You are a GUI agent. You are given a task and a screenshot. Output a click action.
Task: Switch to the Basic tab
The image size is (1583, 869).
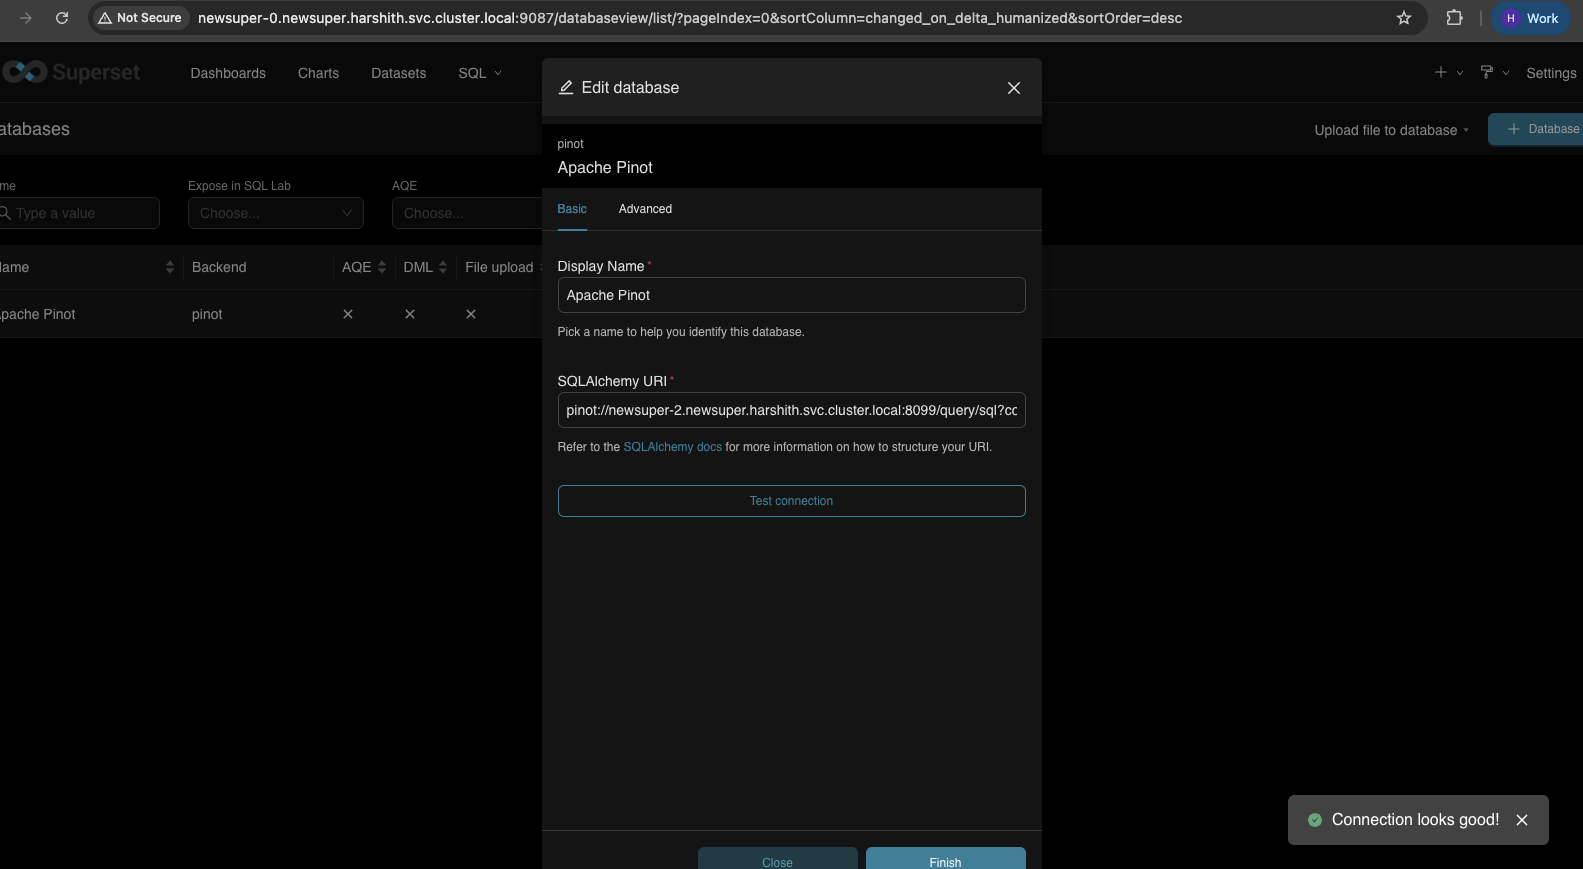[572, 209]
